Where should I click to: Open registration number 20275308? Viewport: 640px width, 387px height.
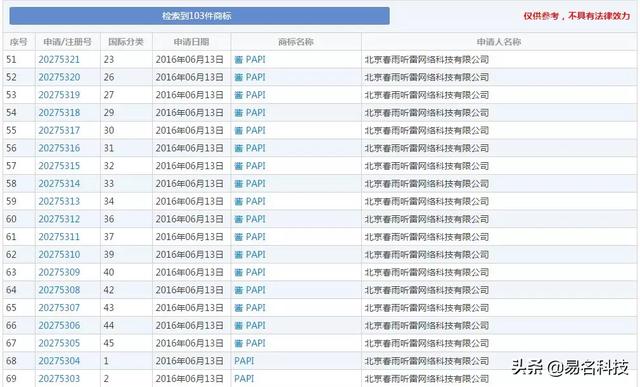coord(59,290)
